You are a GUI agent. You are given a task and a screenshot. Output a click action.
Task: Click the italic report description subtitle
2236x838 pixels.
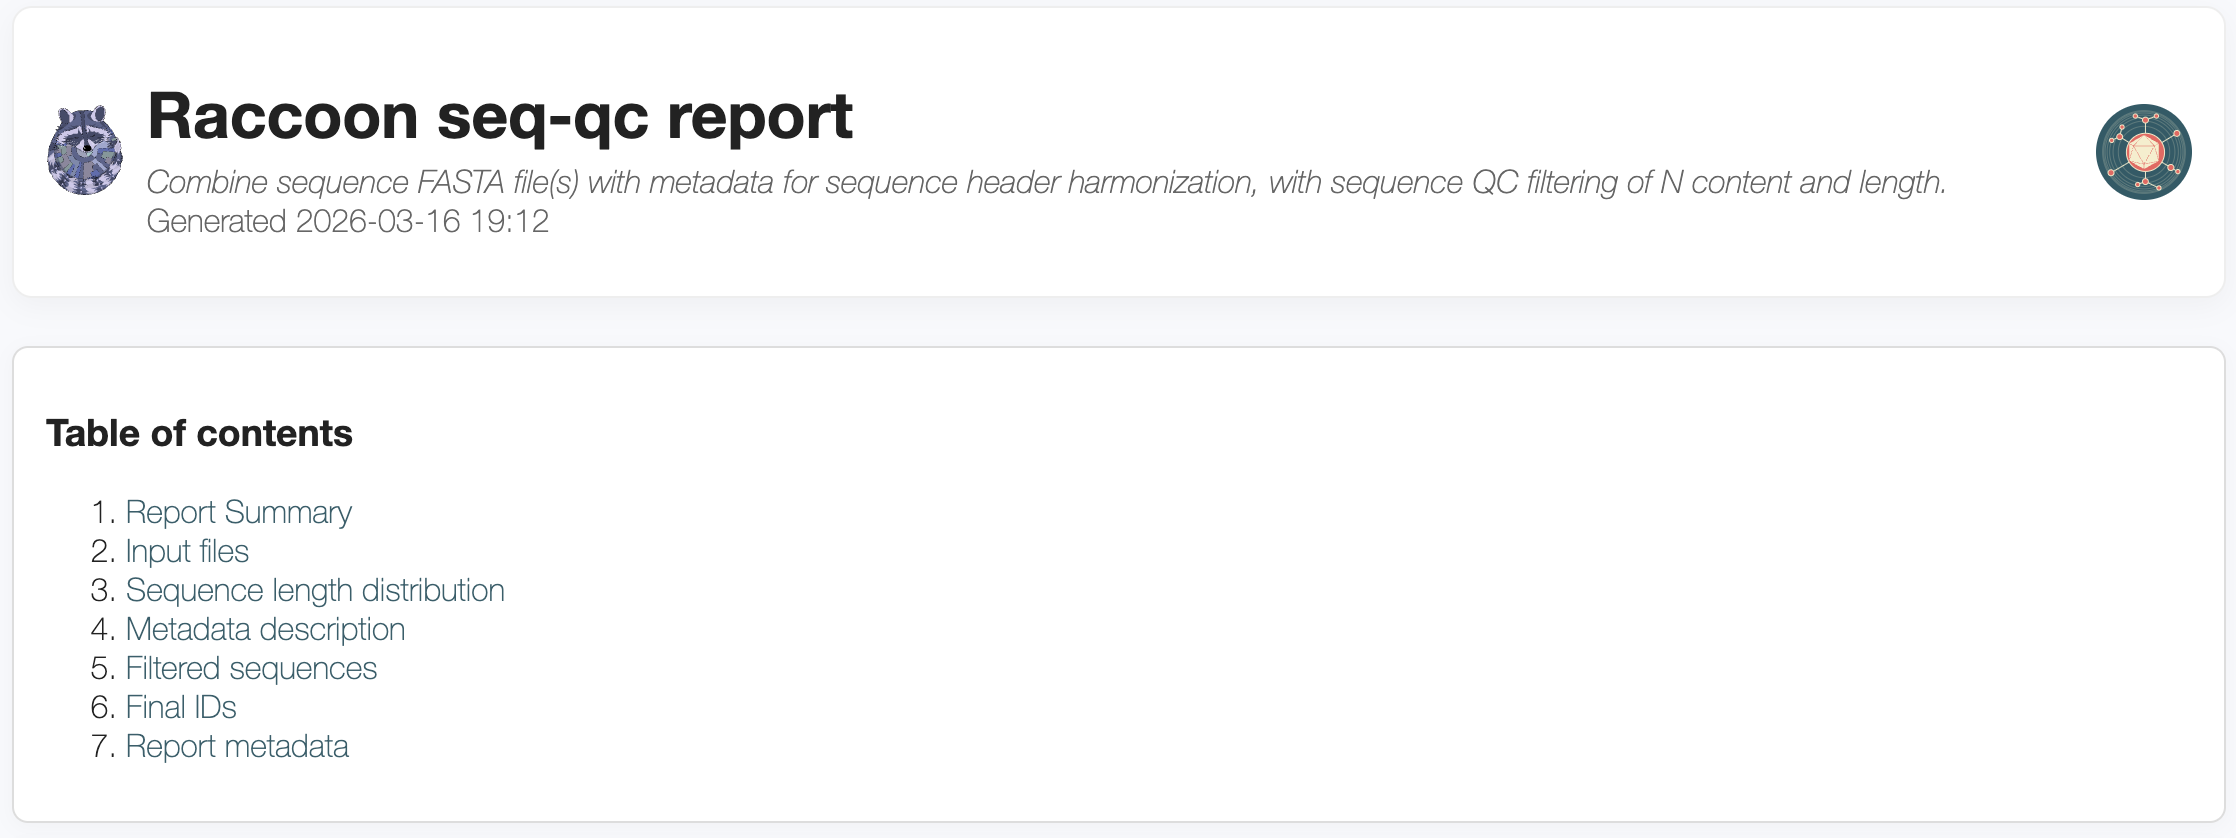(1046, 182)
